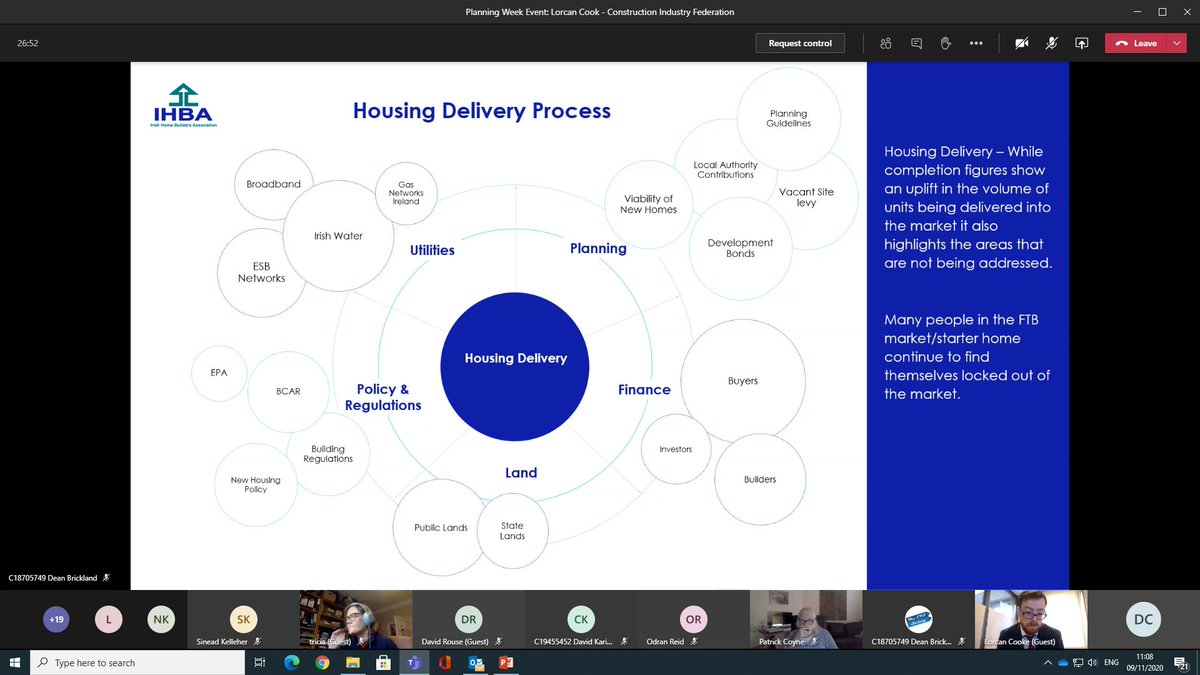Viewport: 1200px width, 675px height.
Task: Open the system volume control
Action: tap(1091, 662)
